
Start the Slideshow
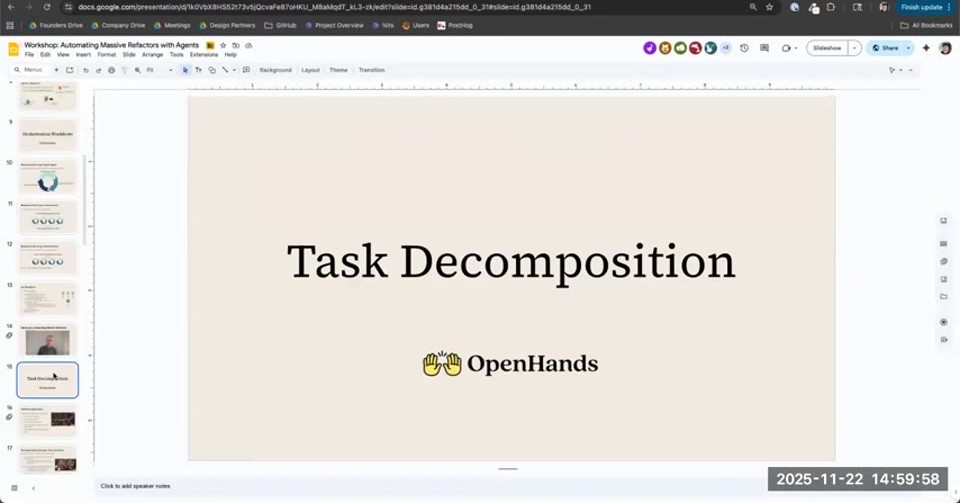click(x=827, y=48)
